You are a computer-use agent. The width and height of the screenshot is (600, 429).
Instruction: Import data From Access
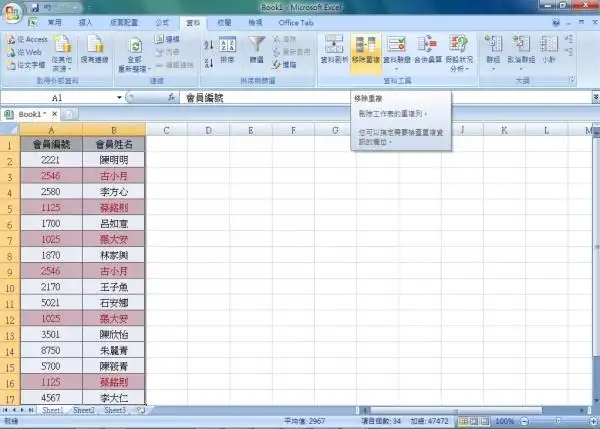pos(28,39)
